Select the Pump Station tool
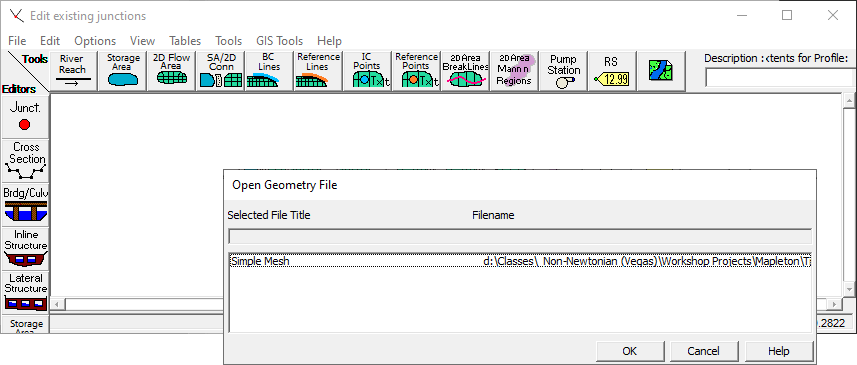This screenshot has width=857, height=365. click(563, 70)
